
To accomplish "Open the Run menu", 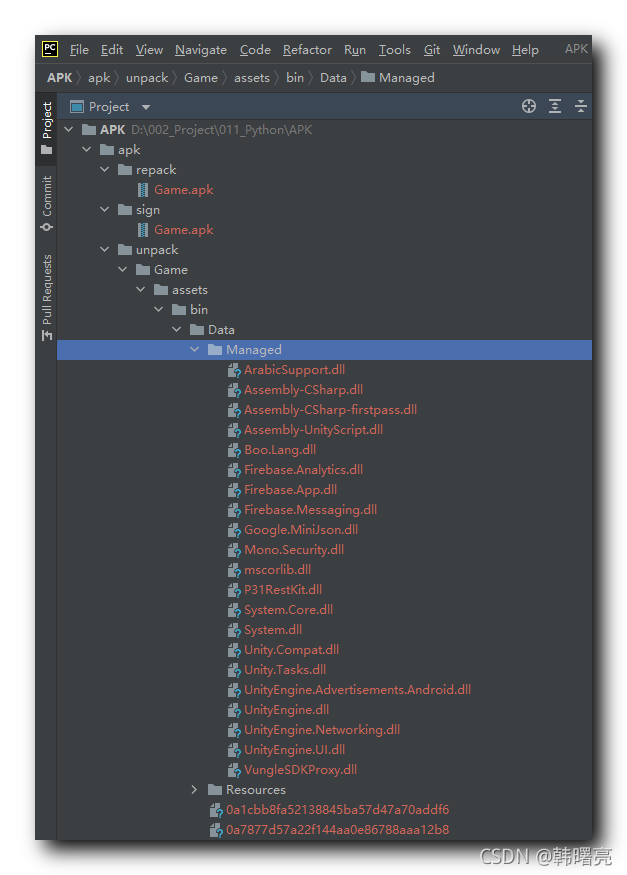I will (x=355, y=50).
